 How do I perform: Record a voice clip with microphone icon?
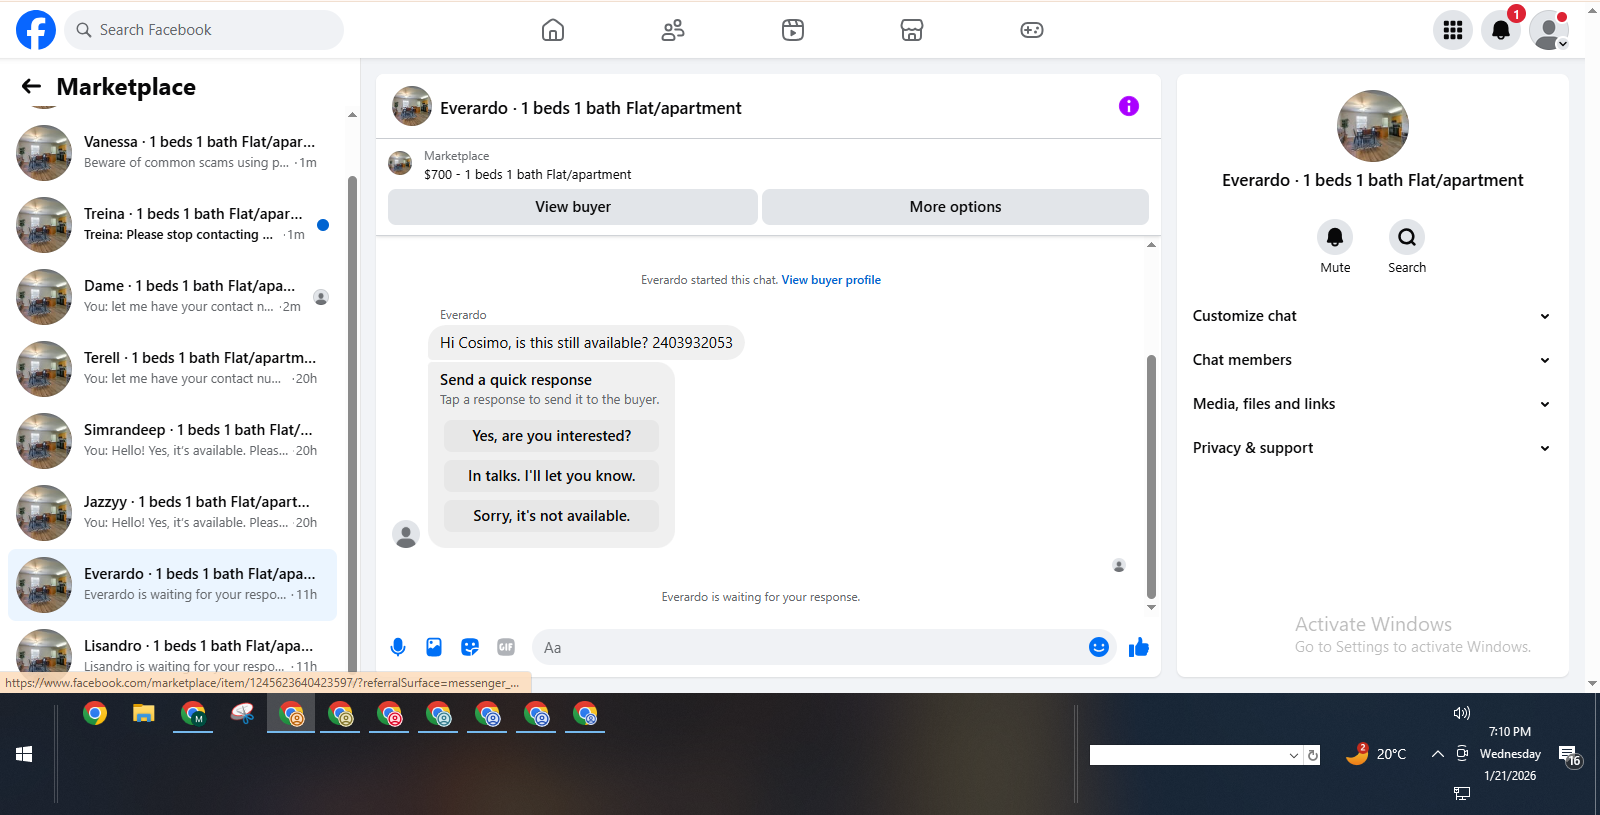[x=398, y=647]
